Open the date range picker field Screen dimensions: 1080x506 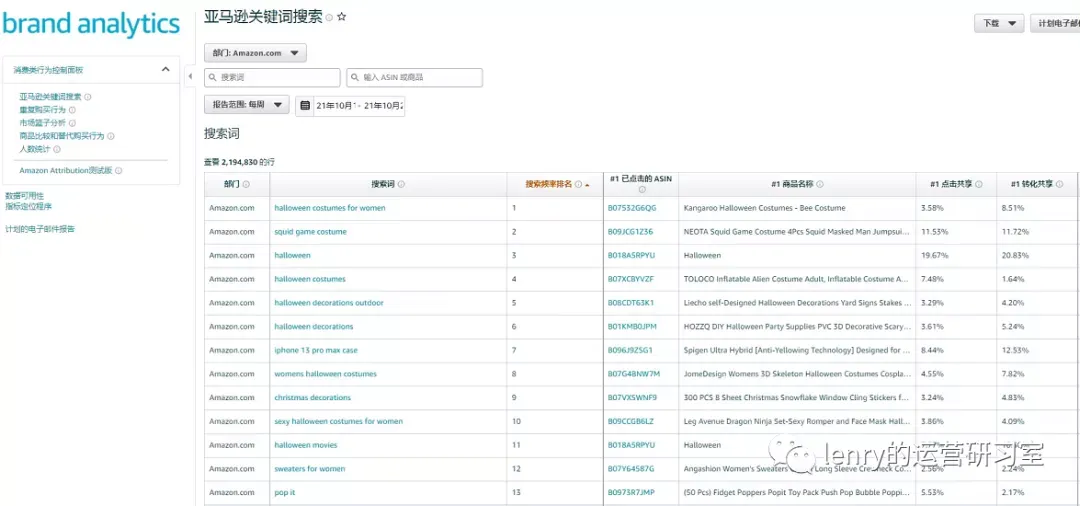pos(351,106)
